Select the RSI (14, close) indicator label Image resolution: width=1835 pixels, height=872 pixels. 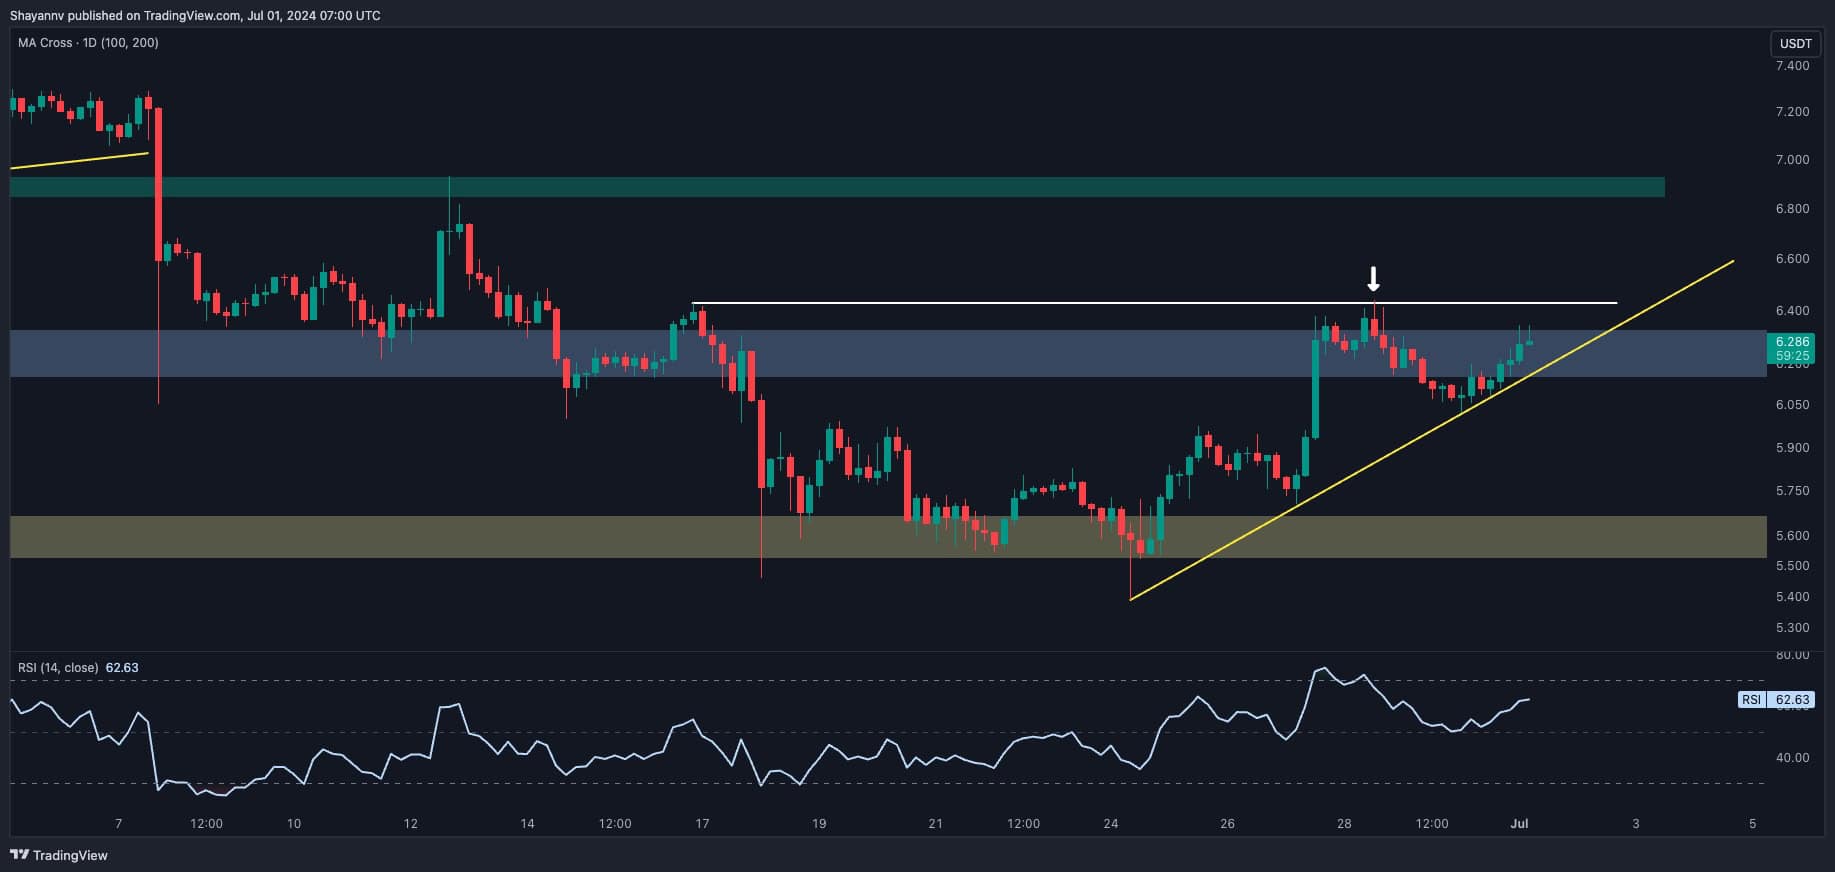click(59, 667)
